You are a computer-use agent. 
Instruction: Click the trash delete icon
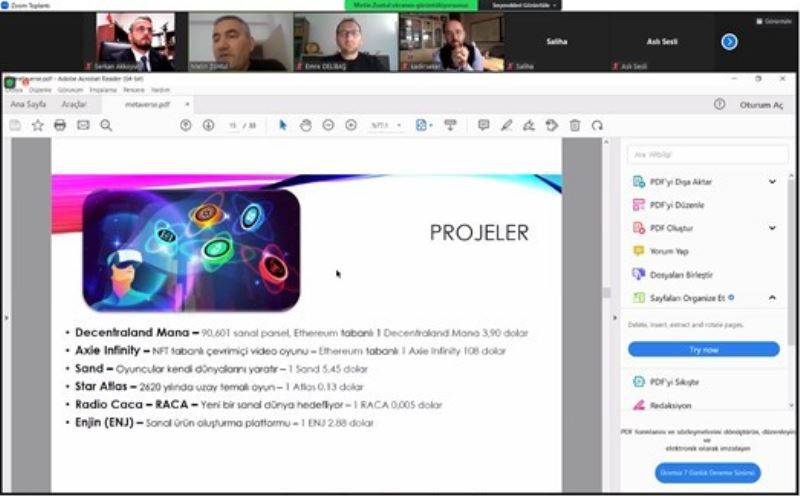(x=575, y=125)
